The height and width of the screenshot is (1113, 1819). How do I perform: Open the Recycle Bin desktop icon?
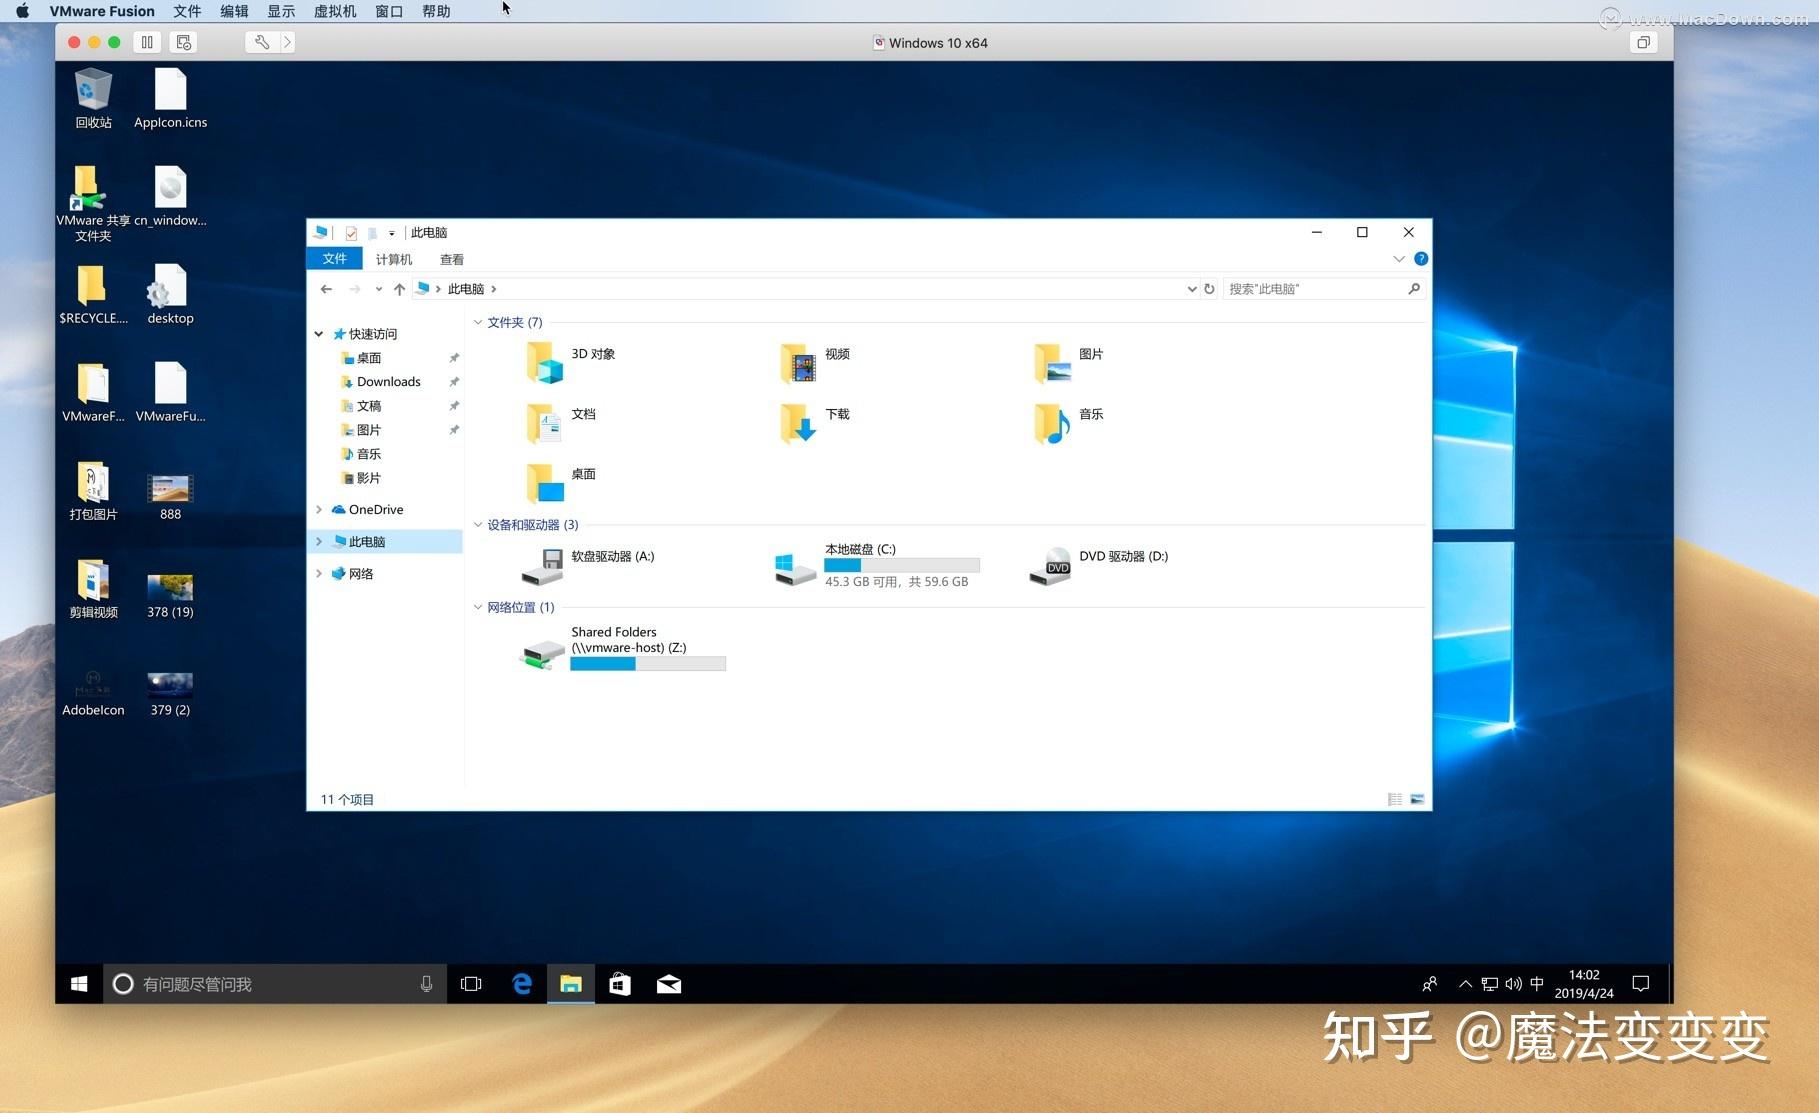click(93, 98)
